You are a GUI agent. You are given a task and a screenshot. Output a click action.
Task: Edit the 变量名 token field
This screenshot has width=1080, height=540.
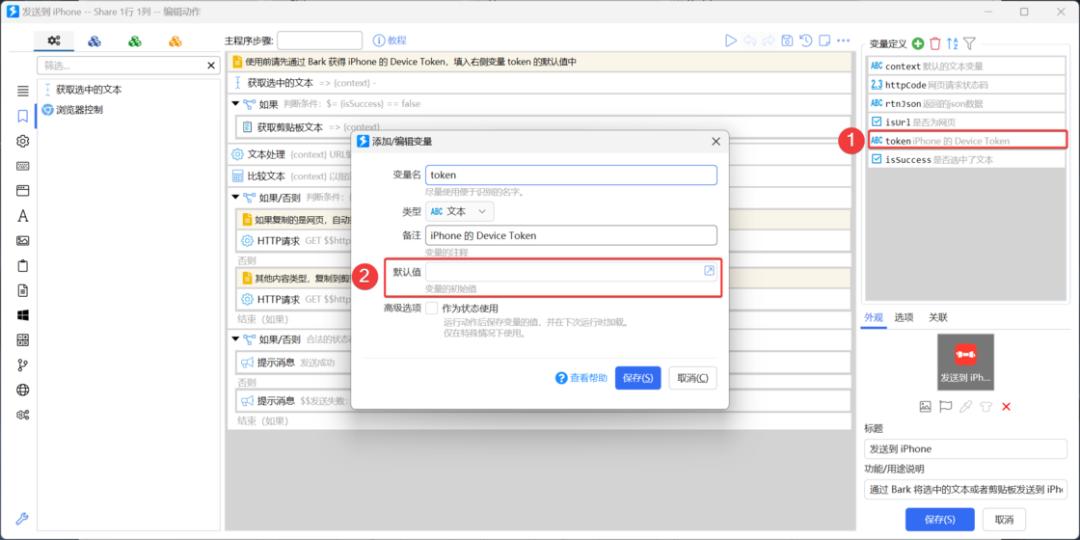(x=571, y=175)
